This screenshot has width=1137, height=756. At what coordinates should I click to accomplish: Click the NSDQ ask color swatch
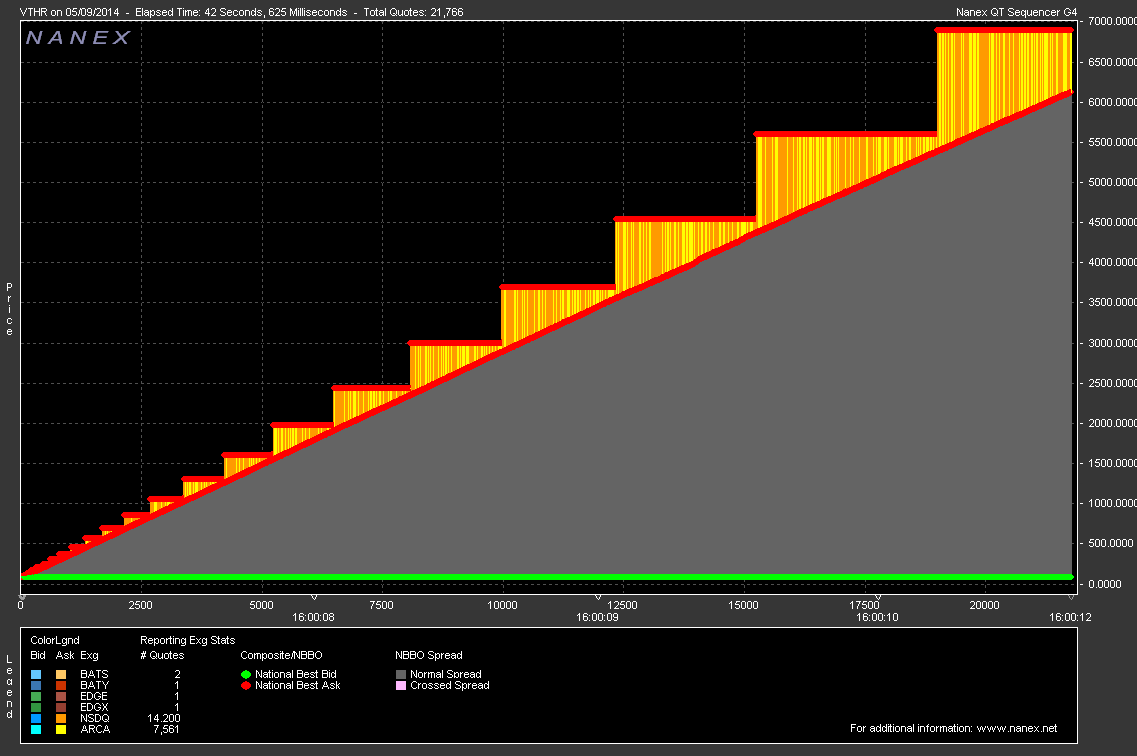(61, 718)
